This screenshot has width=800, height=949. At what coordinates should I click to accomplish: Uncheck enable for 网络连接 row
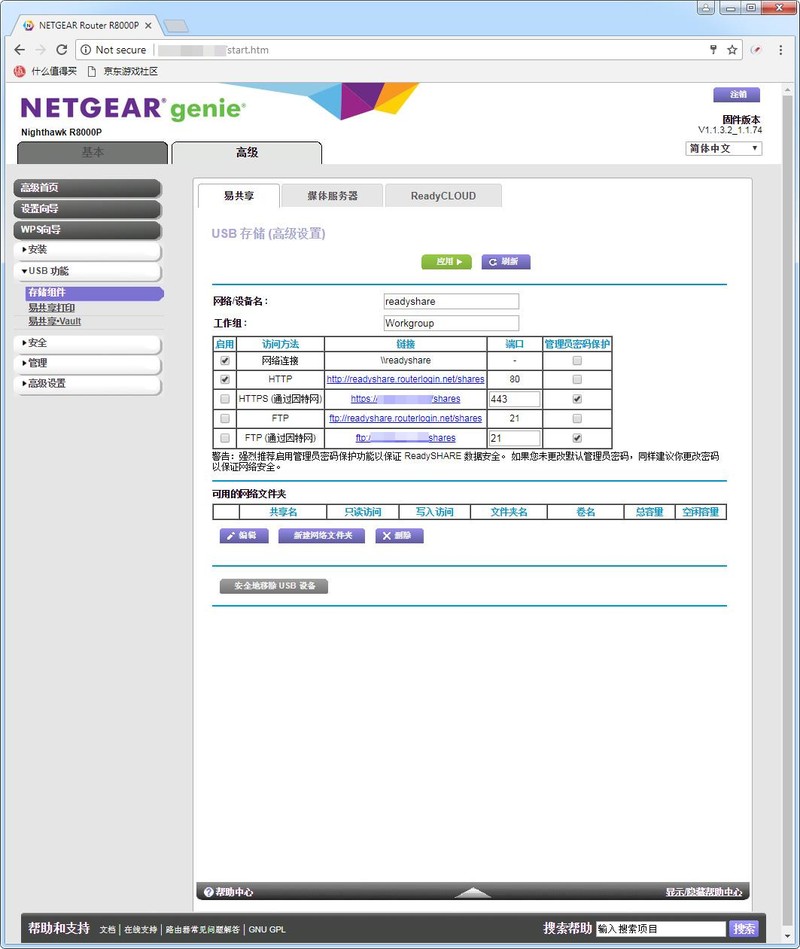click(x=225, y=361)
